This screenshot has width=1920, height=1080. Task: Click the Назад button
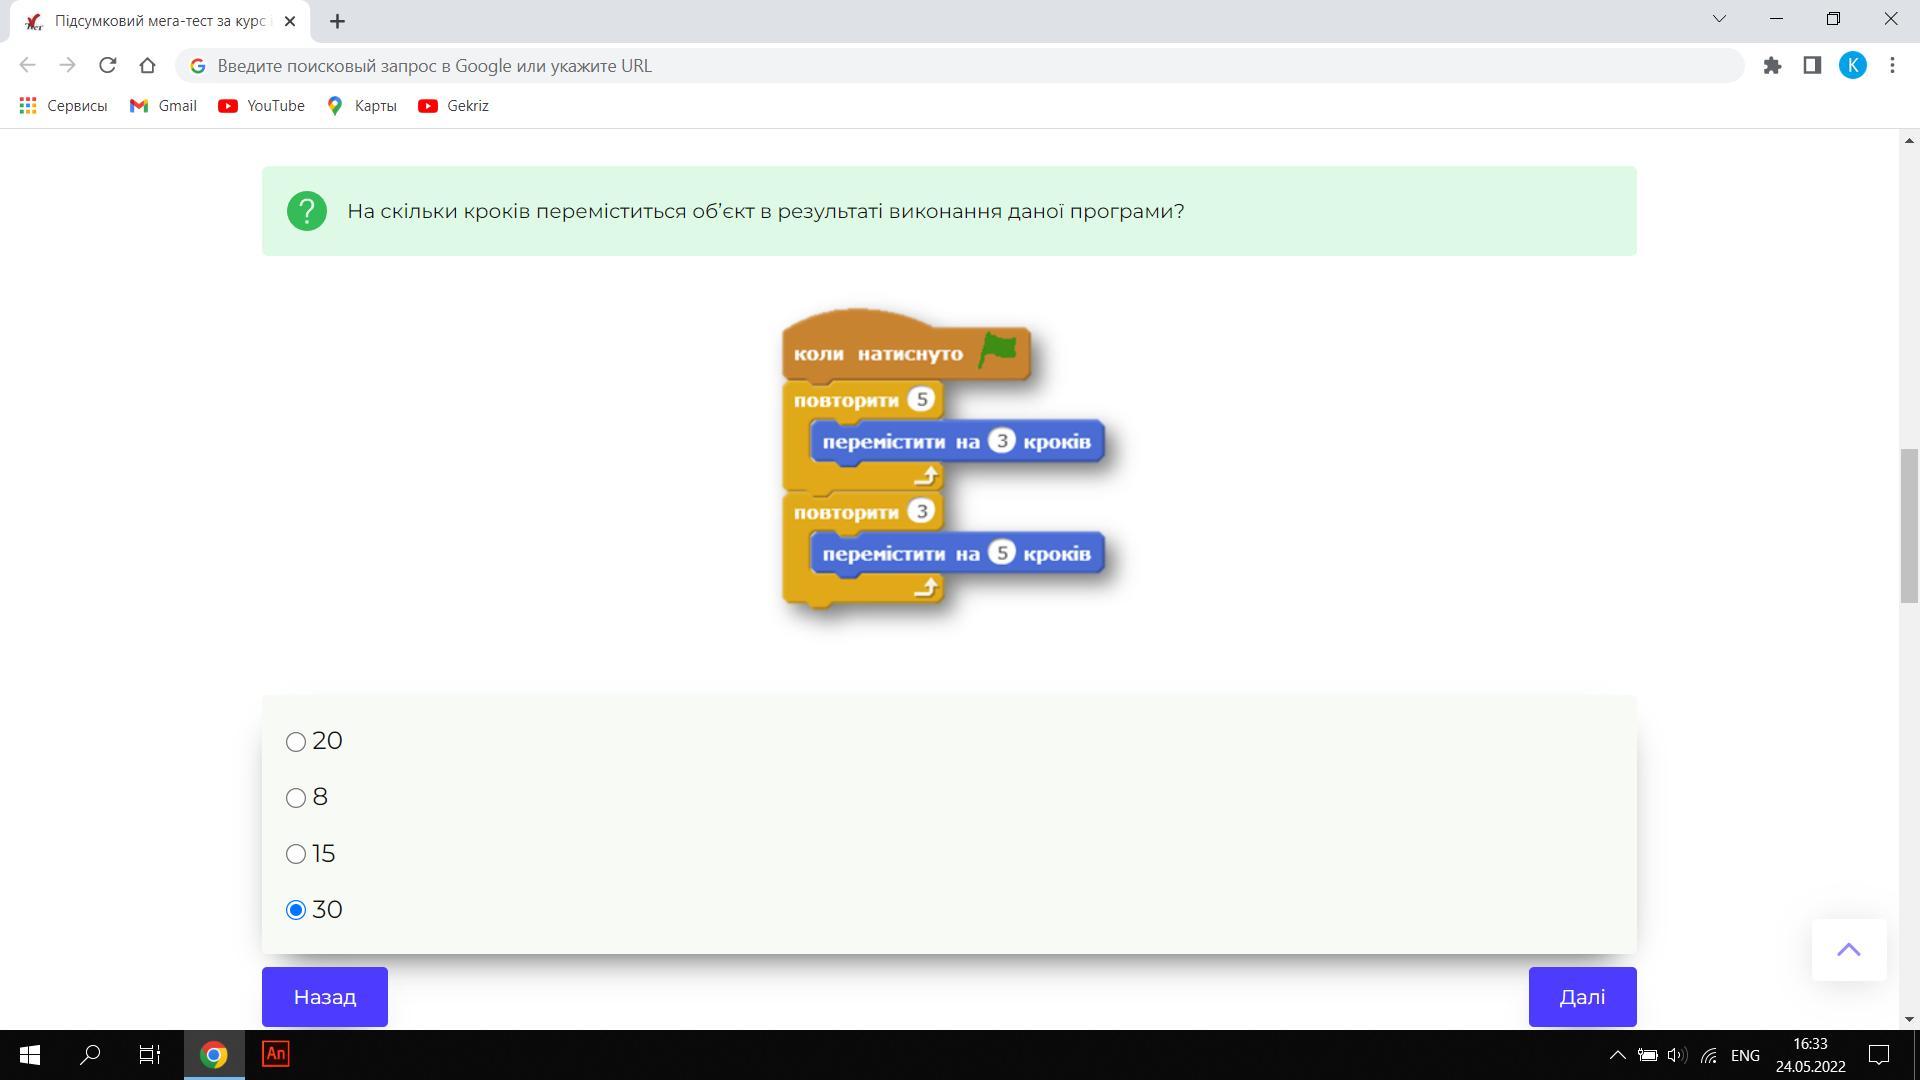[x=324, y=997]
